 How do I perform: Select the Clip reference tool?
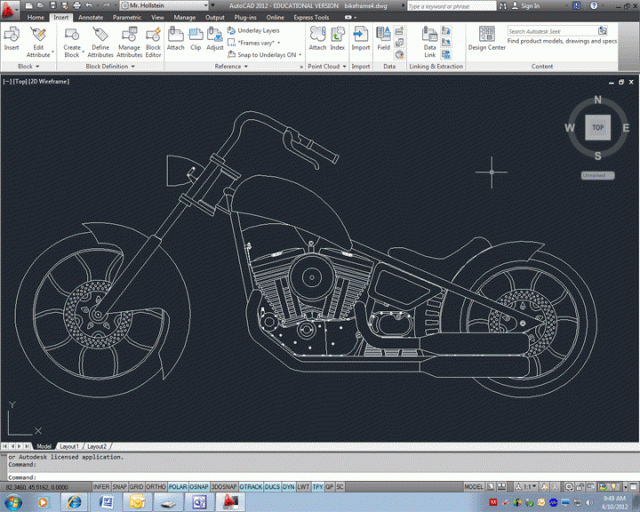pos(196,38)
